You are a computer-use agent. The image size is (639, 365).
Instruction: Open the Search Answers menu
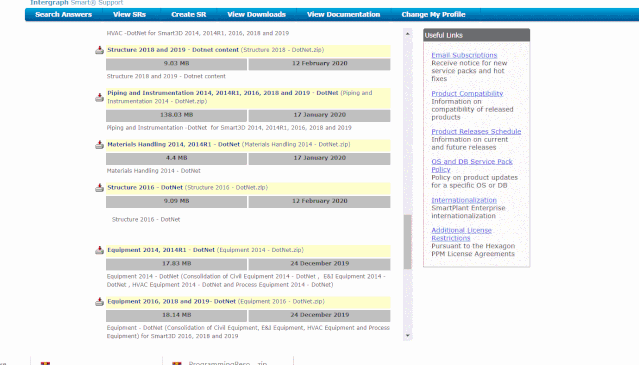pos(64,15)
